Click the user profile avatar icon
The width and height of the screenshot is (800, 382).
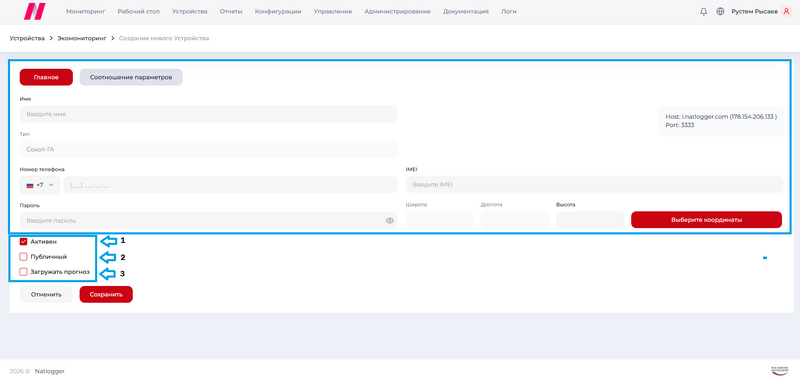coord(786,11)
